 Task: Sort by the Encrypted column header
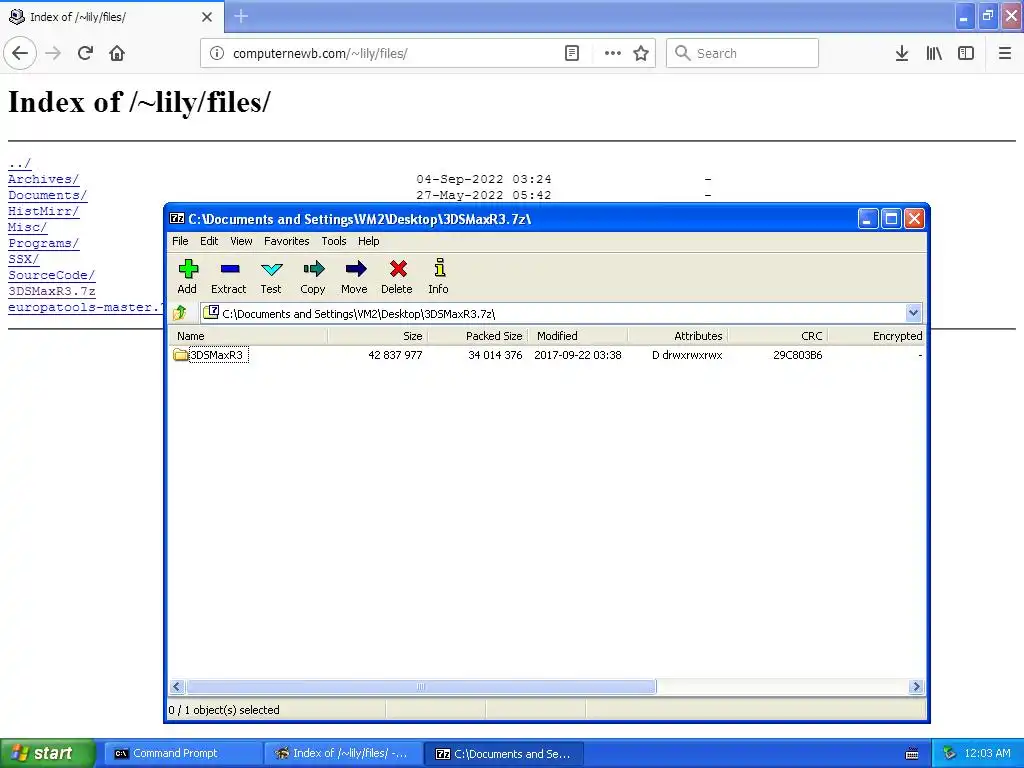click(876, 336)
